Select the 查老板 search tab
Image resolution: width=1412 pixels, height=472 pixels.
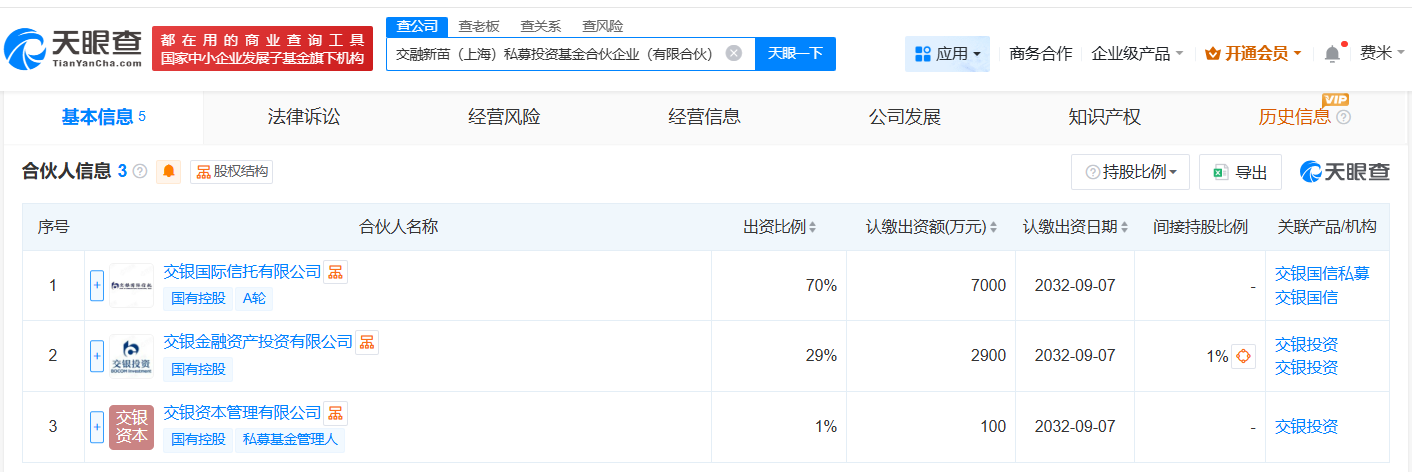pyautogui.click(x=478, y=26)
